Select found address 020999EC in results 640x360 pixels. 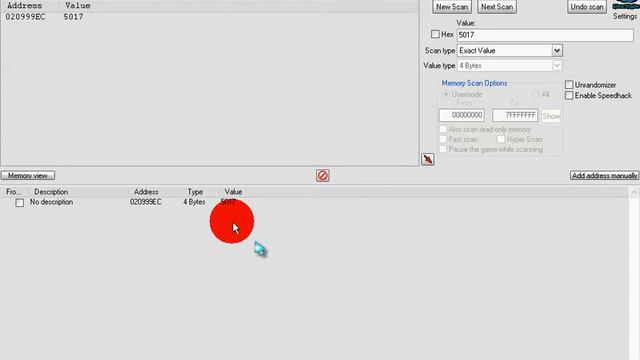(x=25, y=17)
